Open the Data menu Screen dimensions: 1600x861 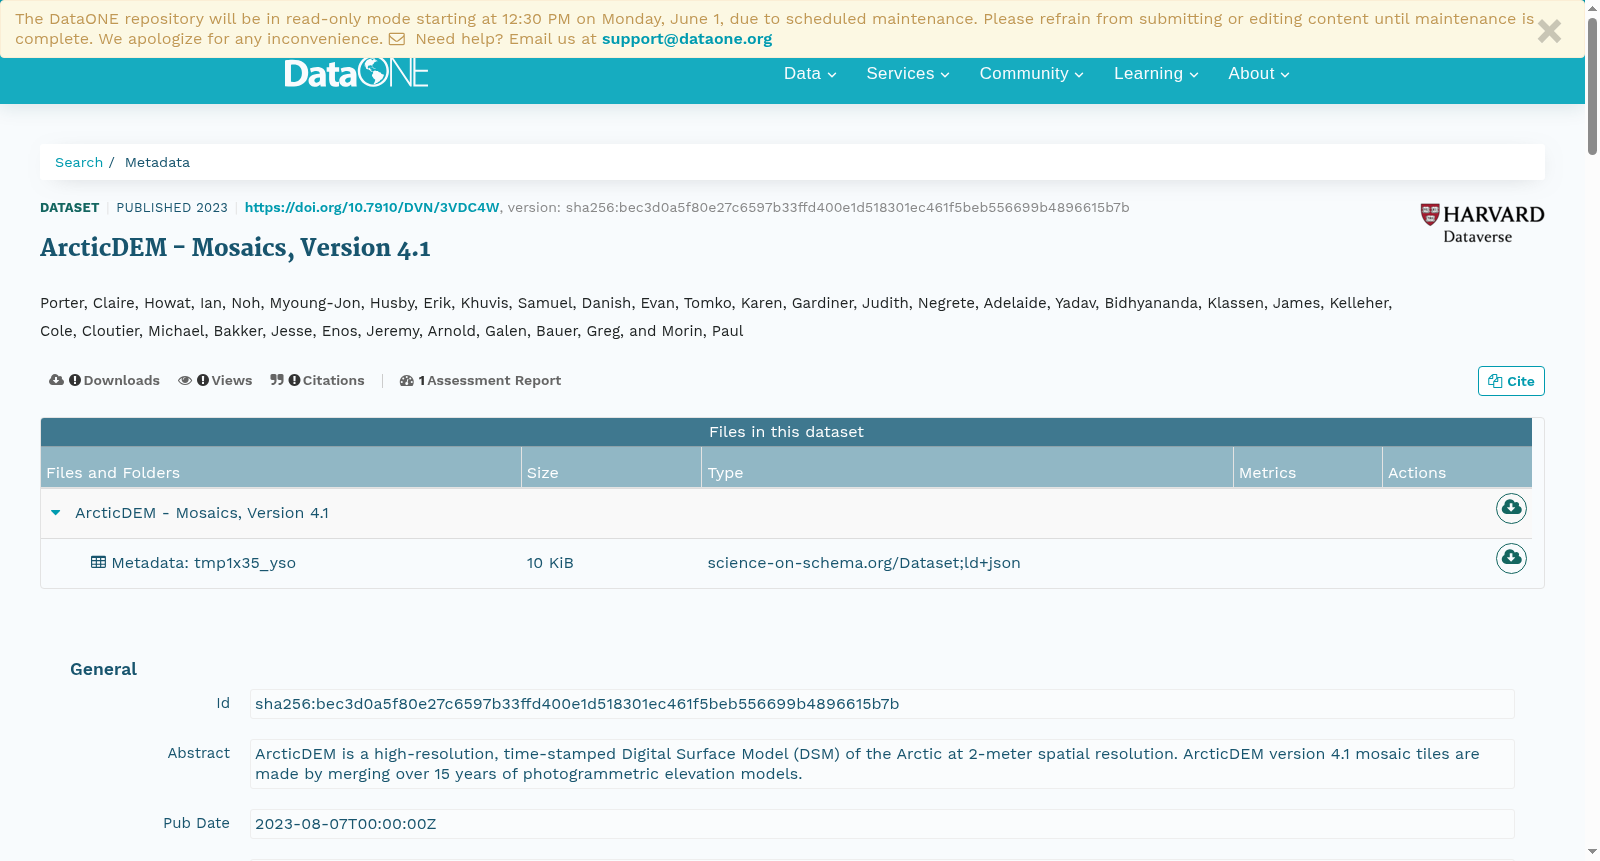coord(810,74)
